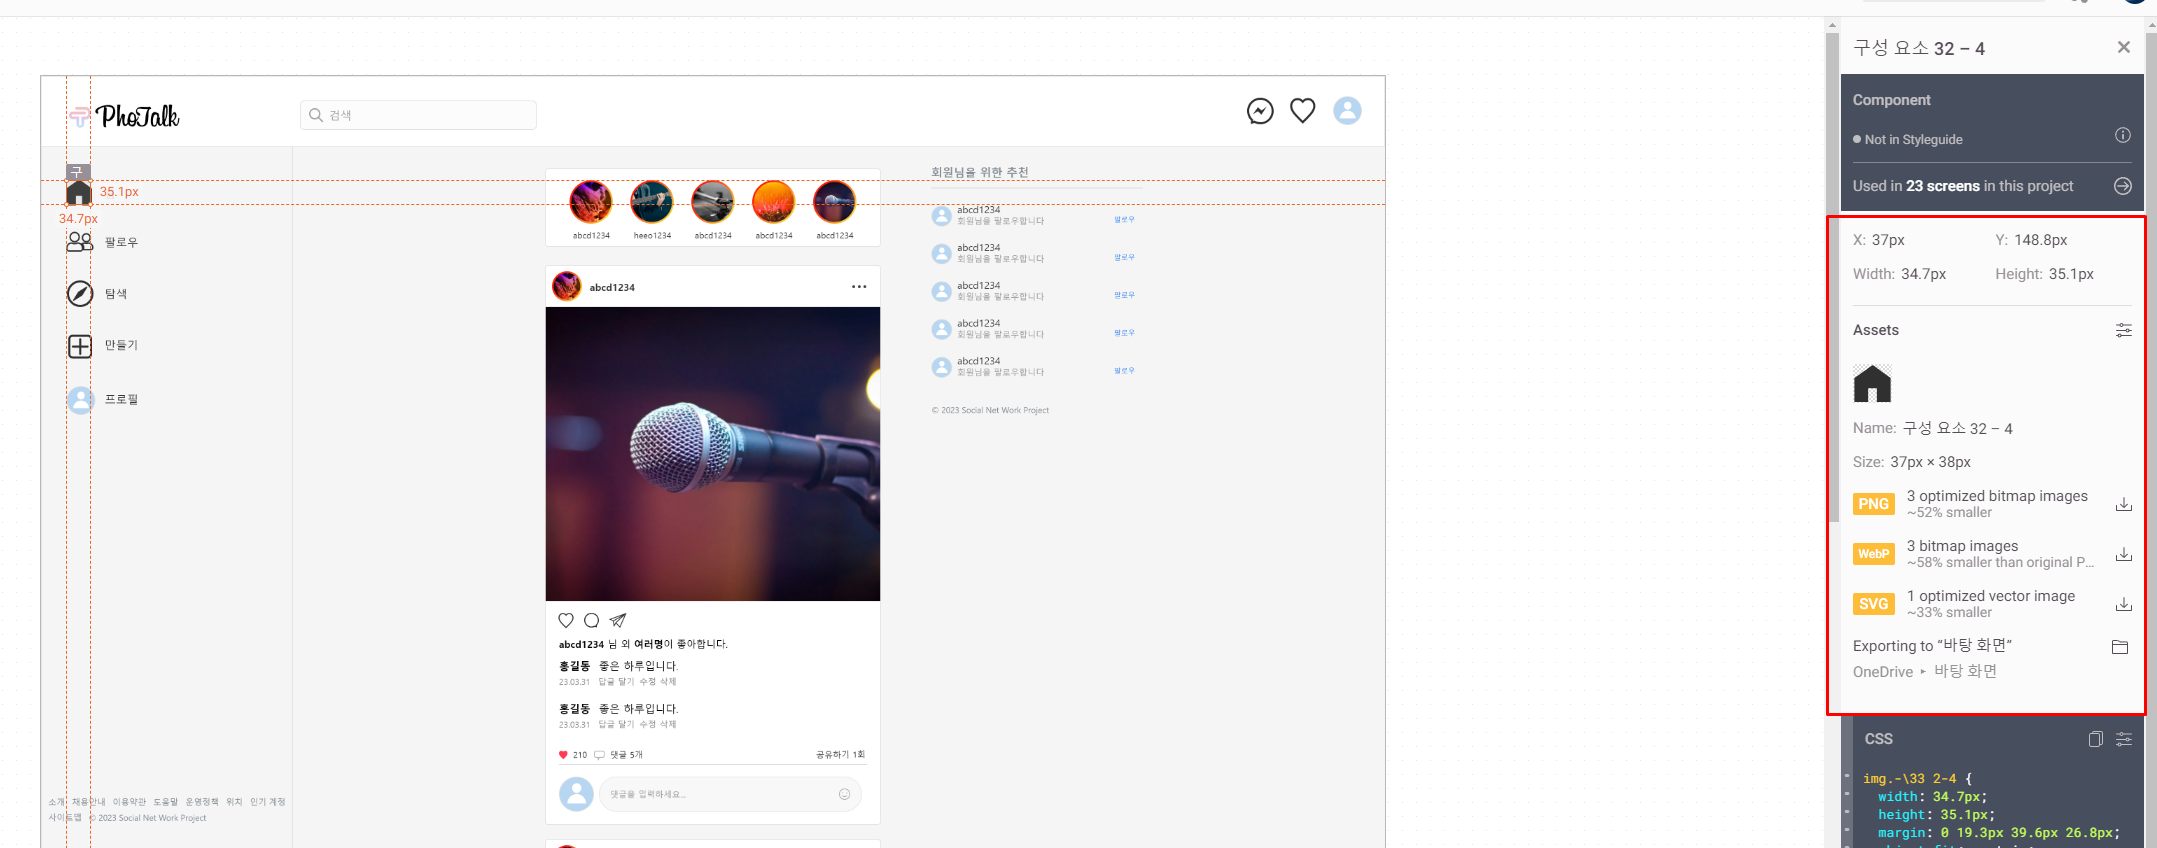Download the PNG optimized bitmap images

[x=2124, y=504]
